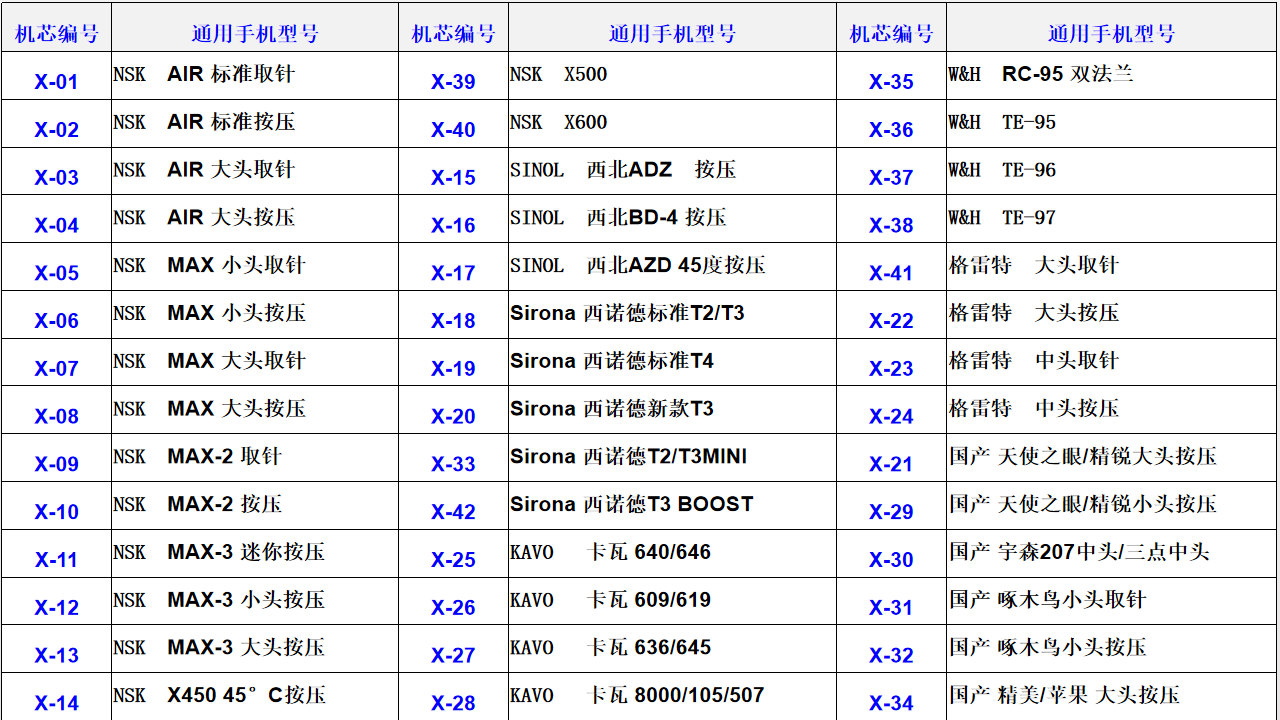Viewport: 1280px width, 720px height.
Task: Click the X-32 code cell
Action: pos(891,649)
